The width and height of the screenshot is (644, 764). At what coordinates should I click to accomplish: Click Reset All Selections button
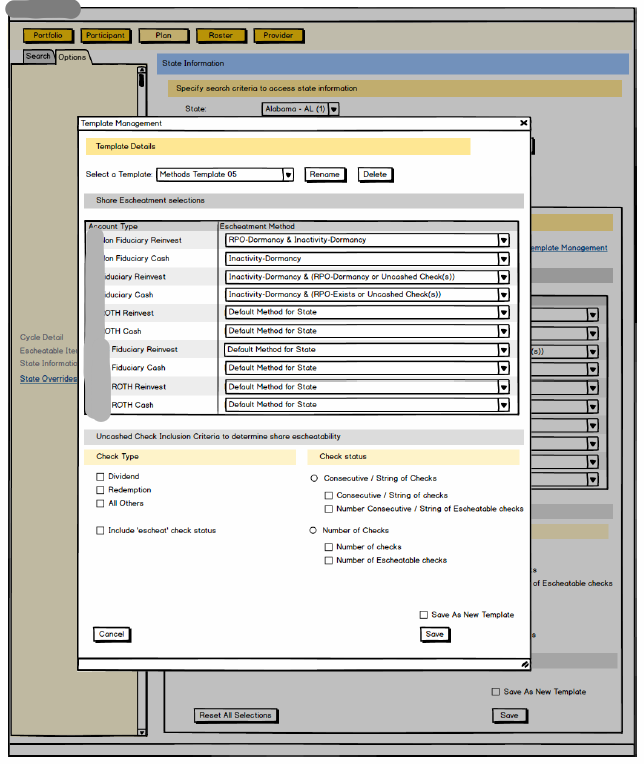(235, 715)
